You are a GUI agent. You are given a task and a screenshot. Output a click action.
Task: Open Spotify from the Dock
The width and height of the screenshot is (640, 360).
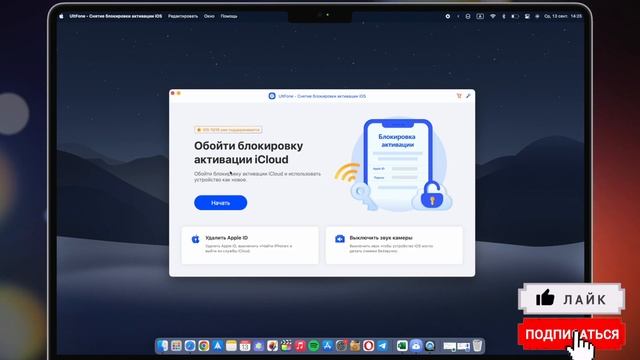313,346
